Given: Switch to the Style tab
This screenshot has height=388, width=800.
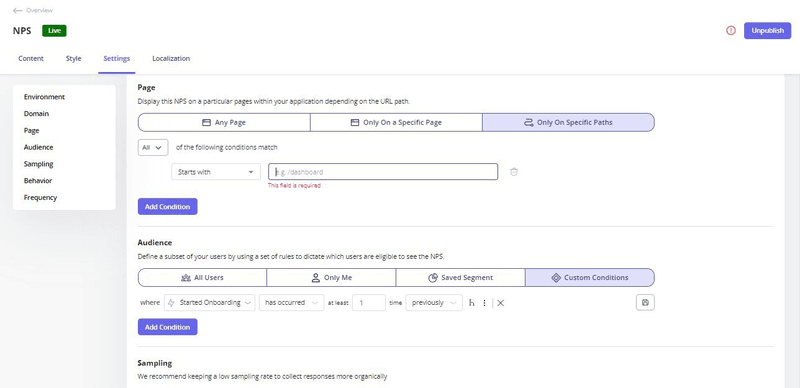Looking at the screenshot, I should (73, 59).
